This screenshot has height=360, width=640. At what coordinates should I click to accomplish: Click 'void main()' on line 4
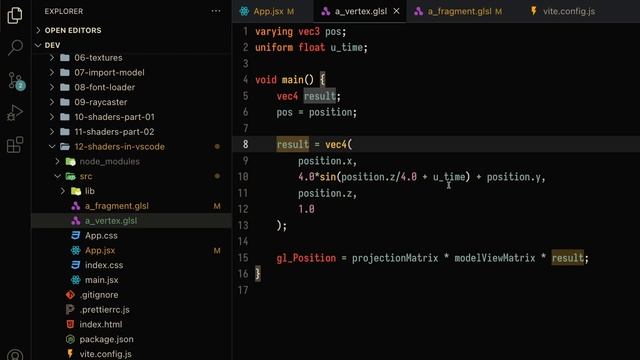point(284,80)
